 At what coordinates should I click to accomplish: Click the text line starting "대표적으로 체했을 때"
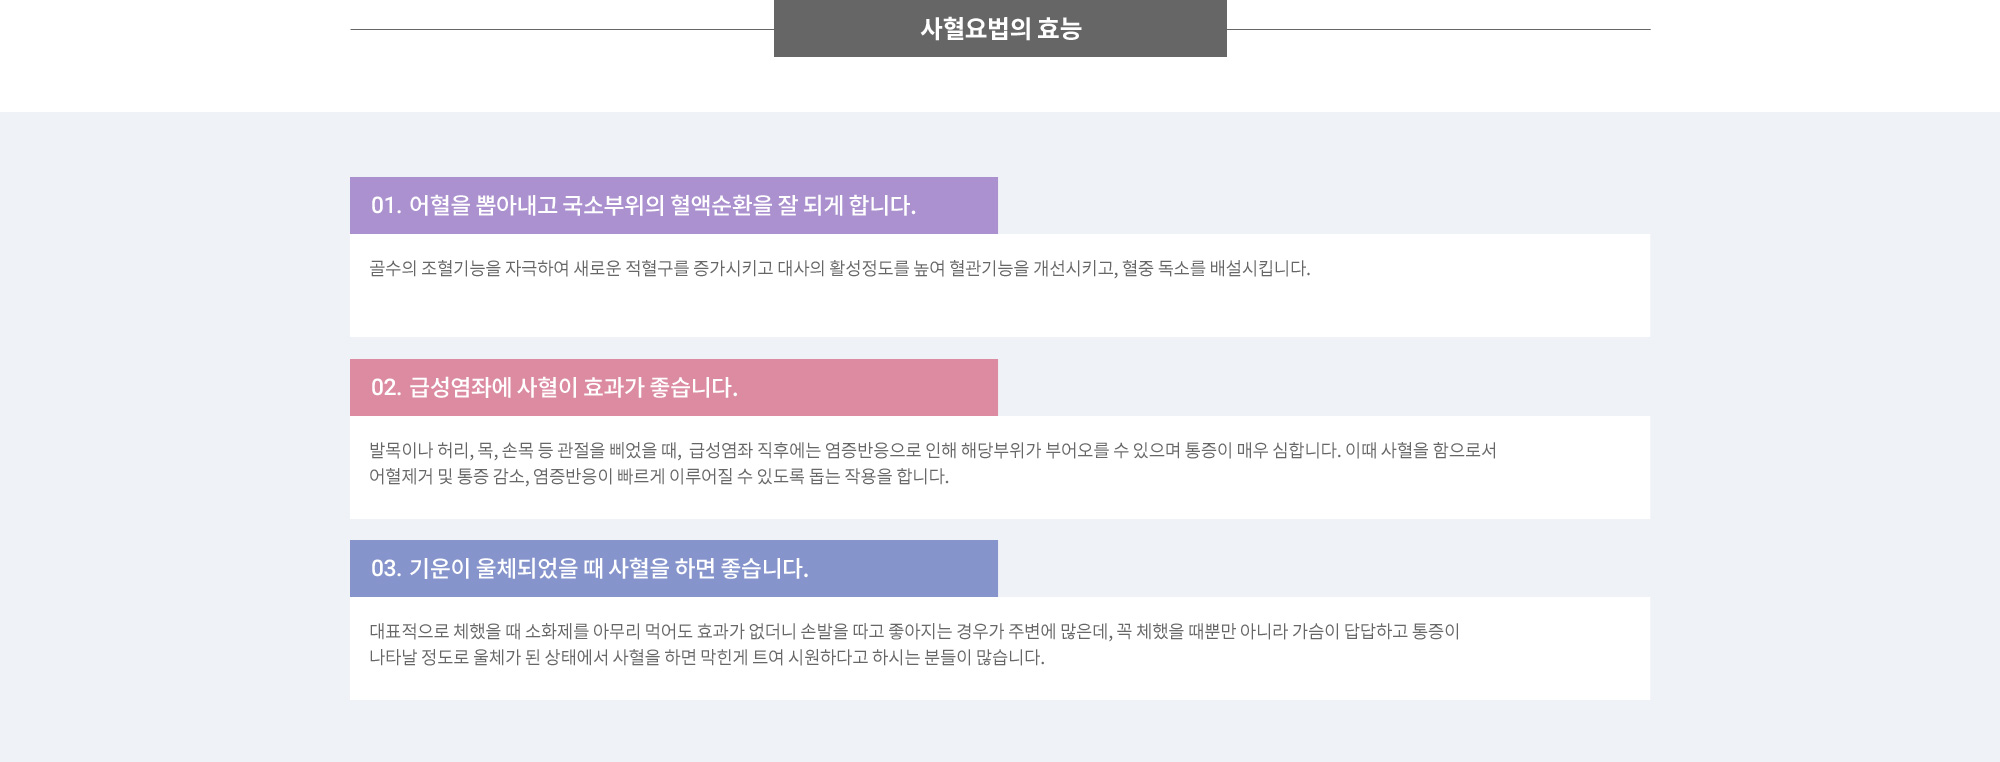915,631
